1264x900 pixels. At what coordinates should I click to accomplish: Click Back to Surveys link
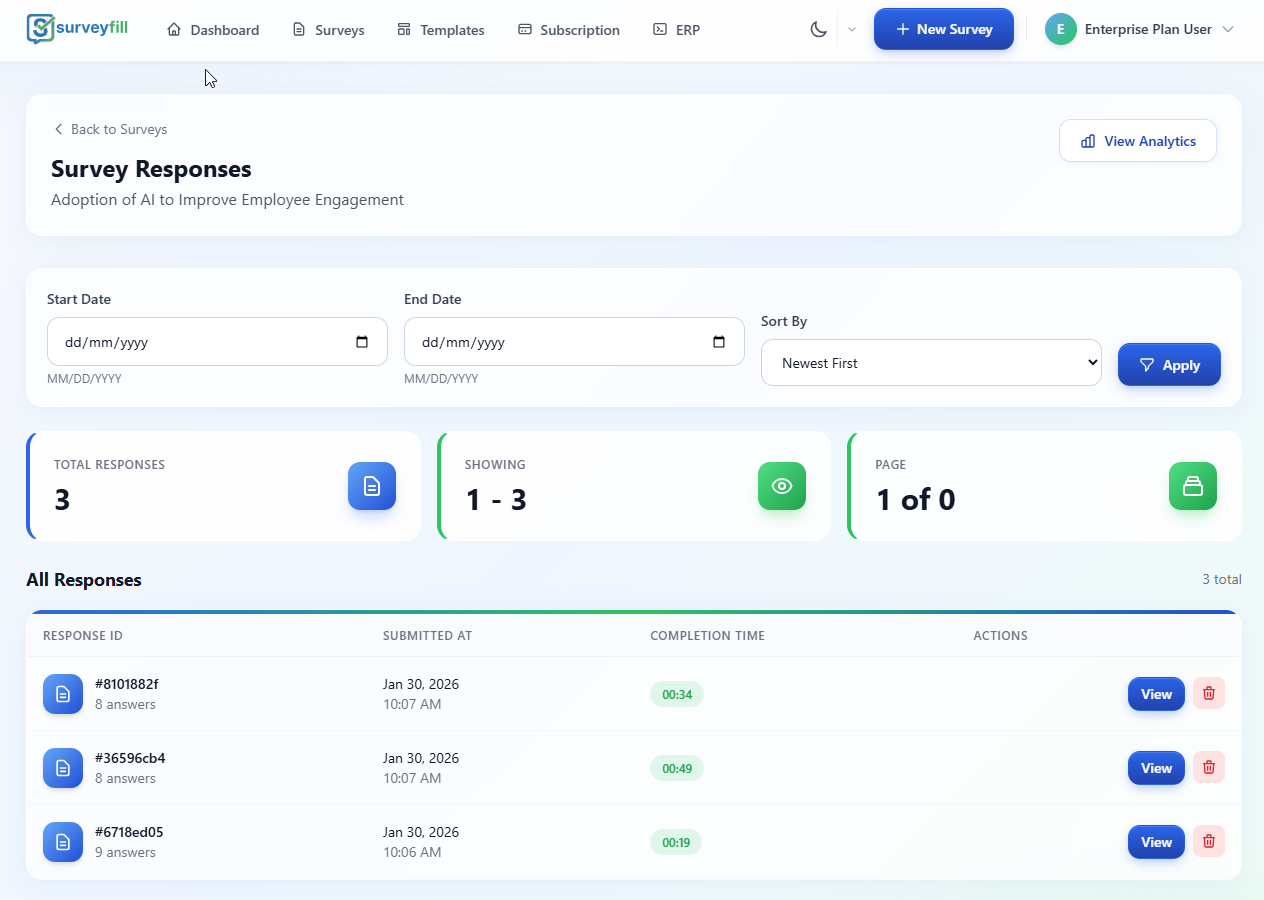tap(109, 129)
